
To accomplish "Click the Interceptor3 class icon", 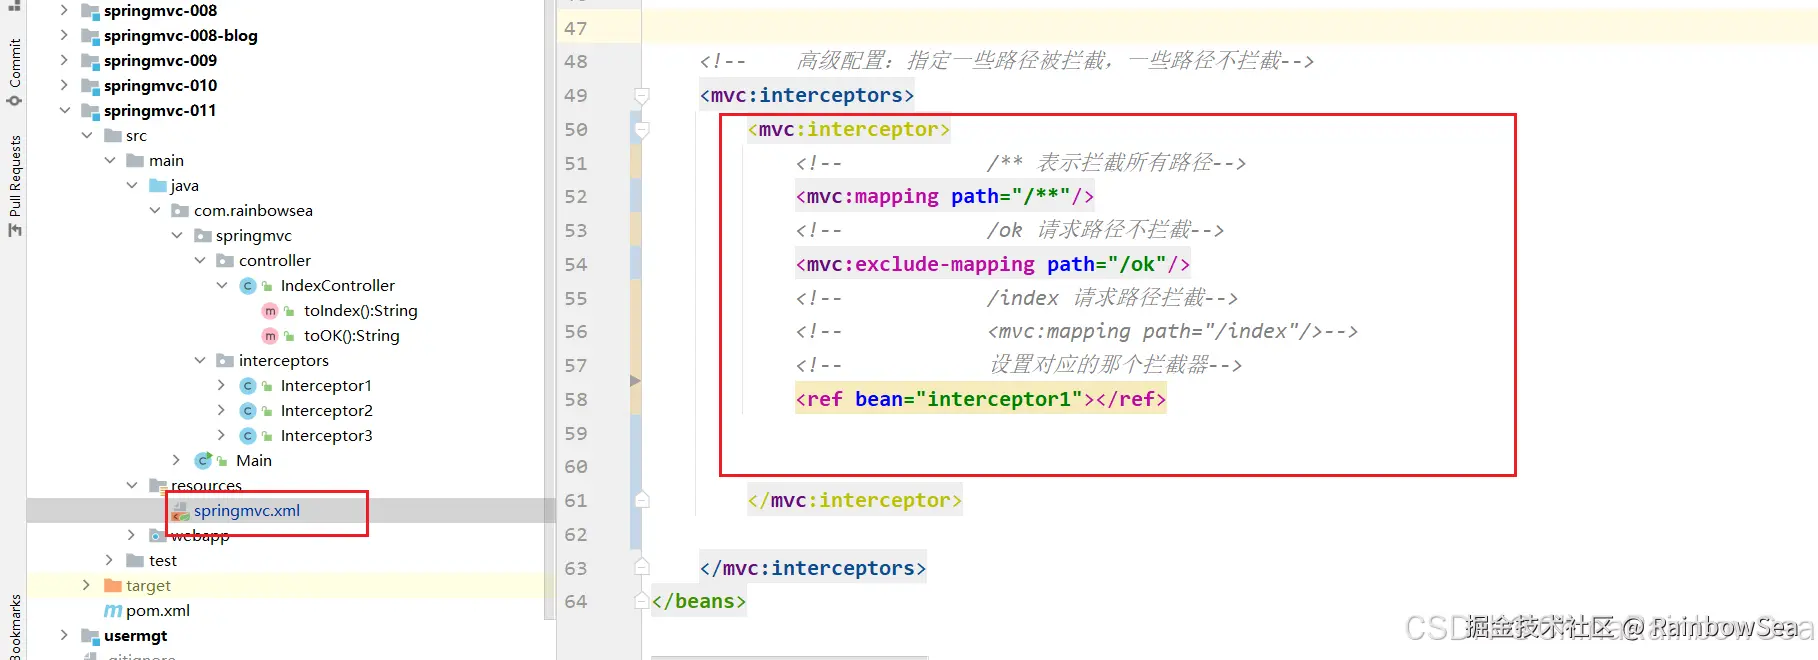I will coord(248,436).
